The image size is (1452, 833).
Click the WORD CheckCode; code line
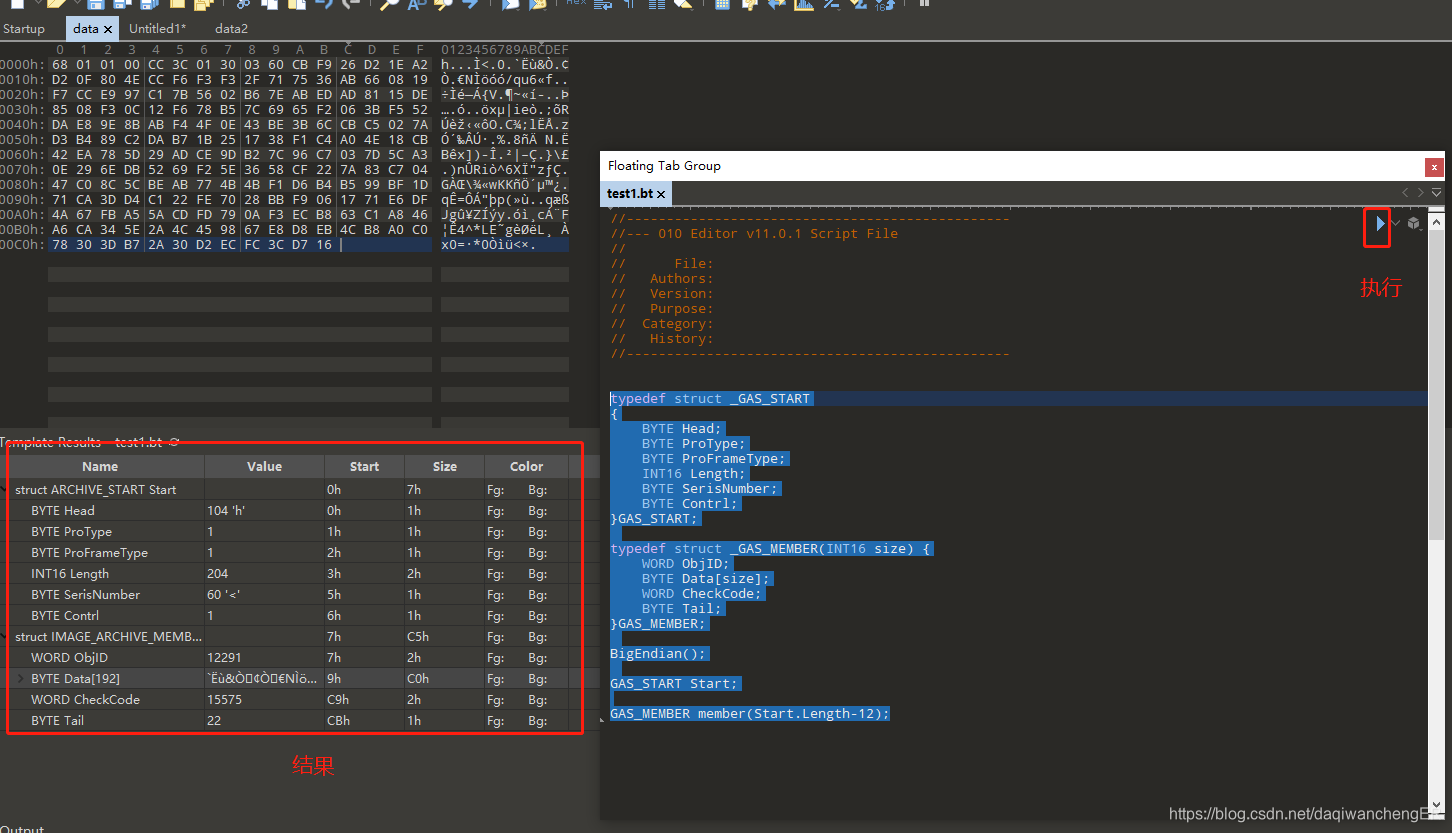(x=701, y=593)
